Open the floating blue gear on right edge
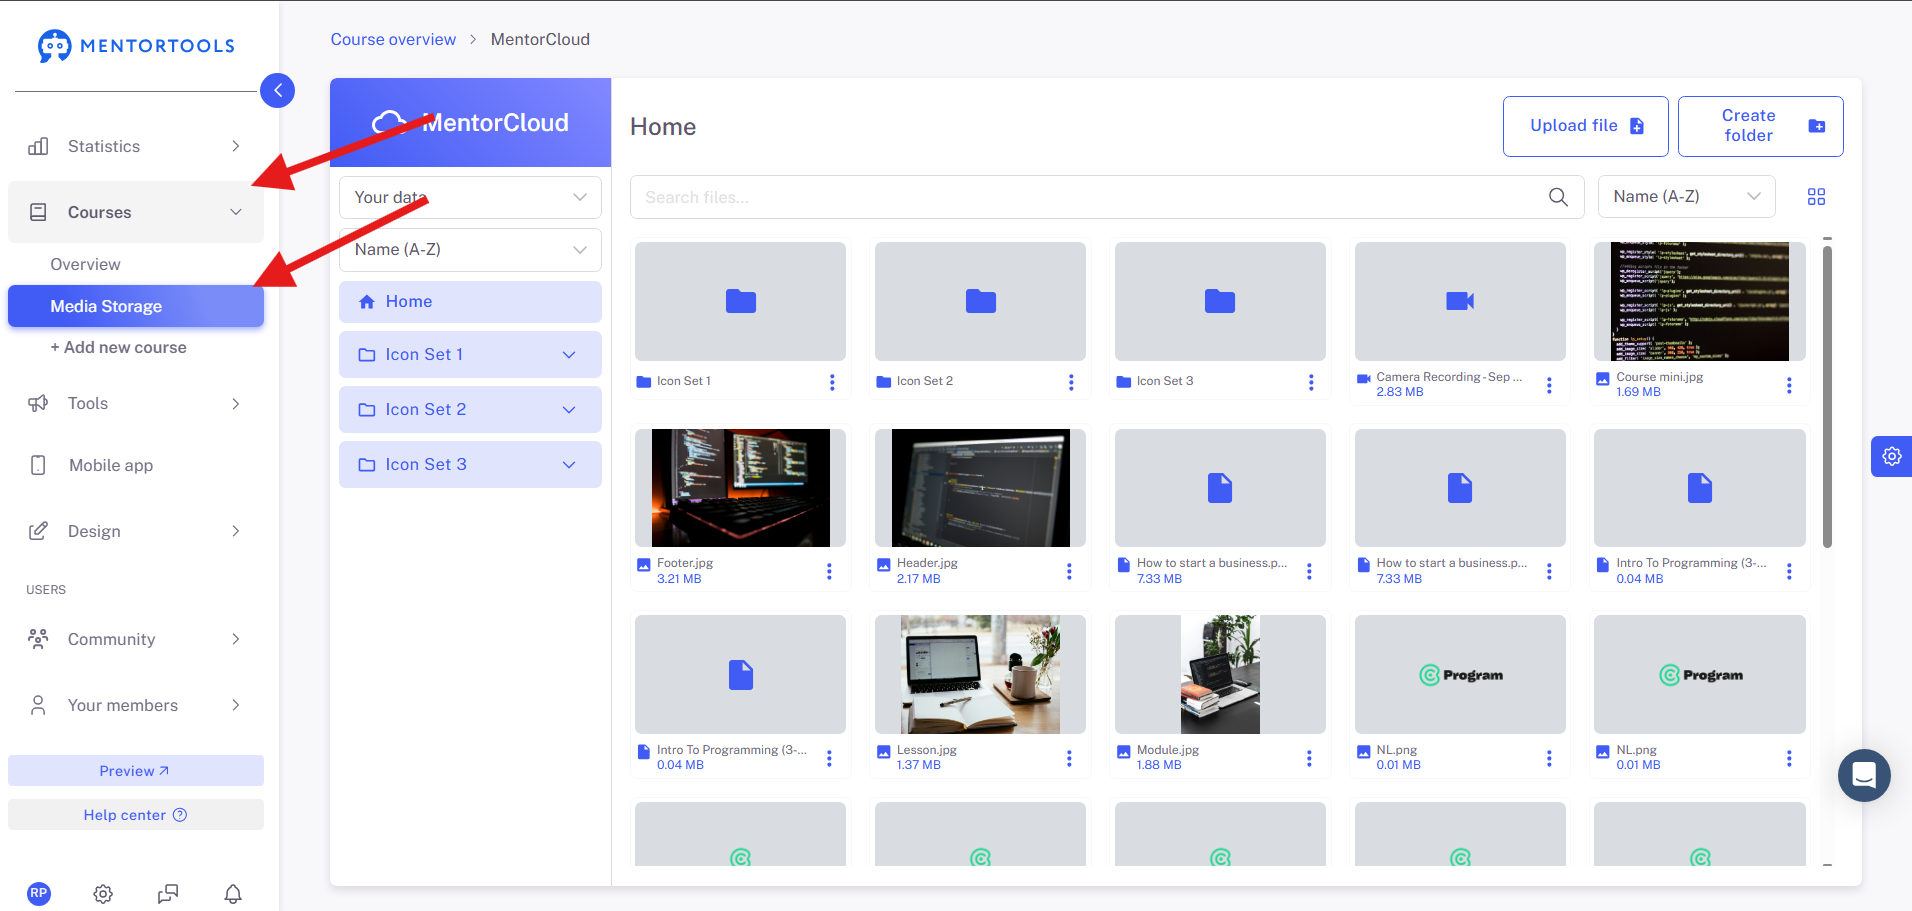 point(1892,456)
